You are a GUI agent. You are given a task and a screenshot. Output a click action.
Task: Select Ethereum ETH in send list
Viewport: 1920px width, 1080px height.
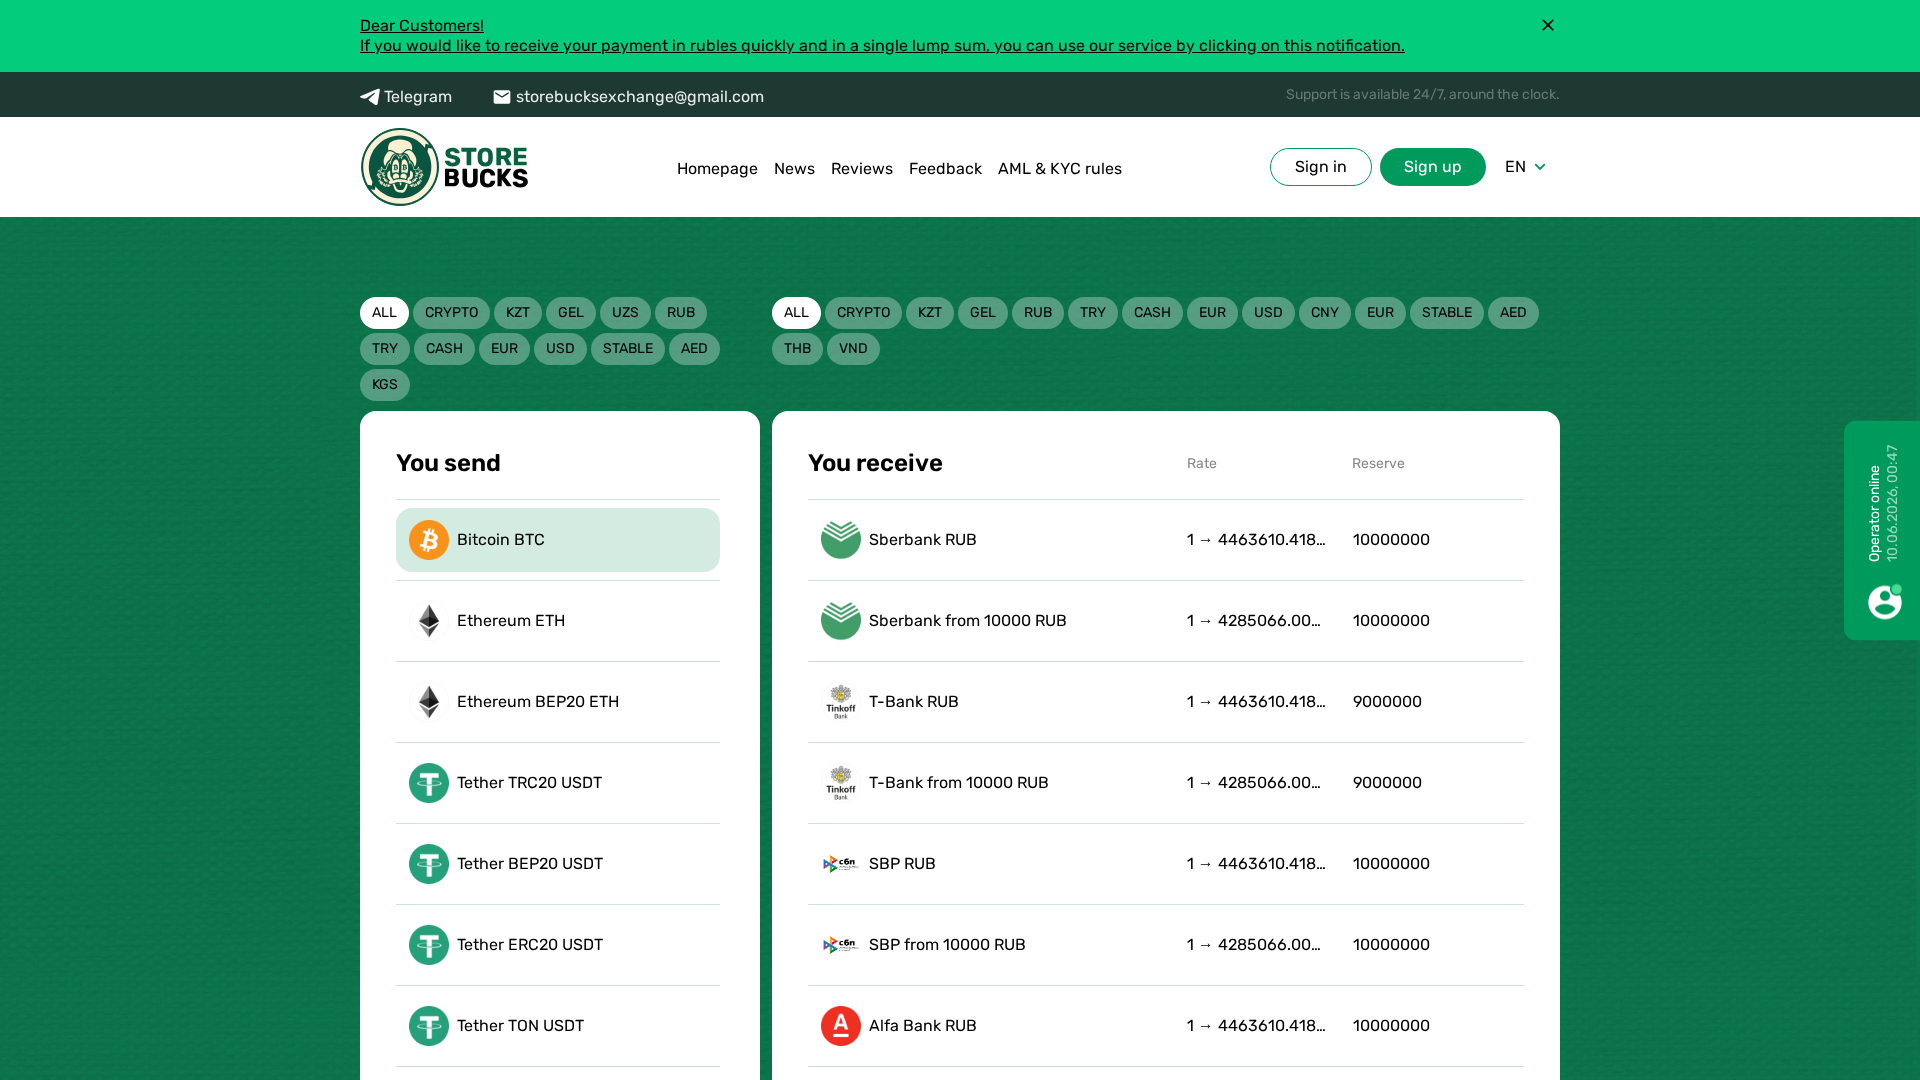558,621
